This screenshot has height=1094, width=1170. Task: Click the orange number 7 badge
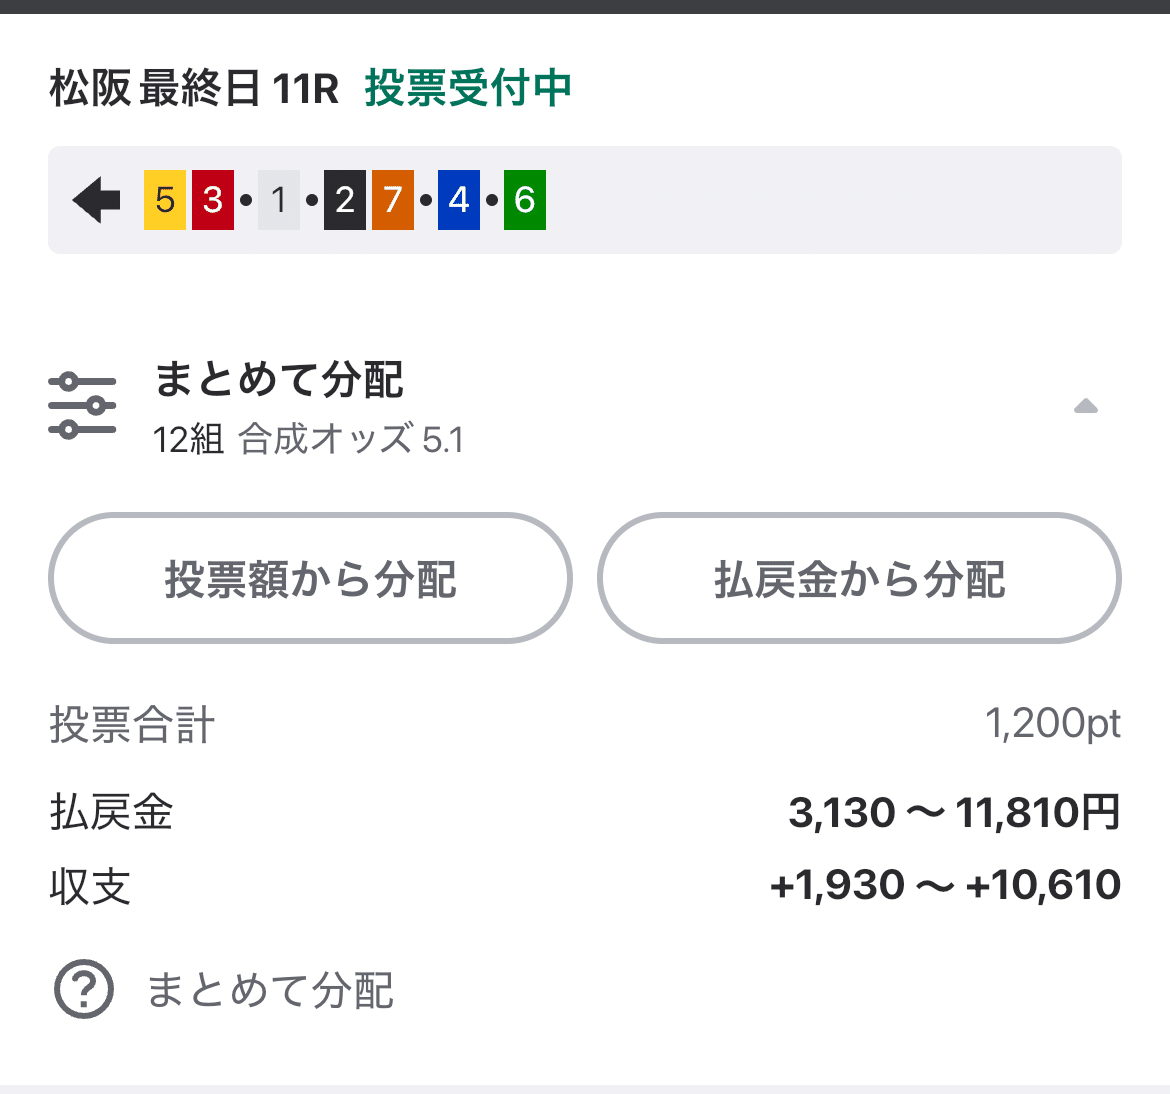coord(392,199)
